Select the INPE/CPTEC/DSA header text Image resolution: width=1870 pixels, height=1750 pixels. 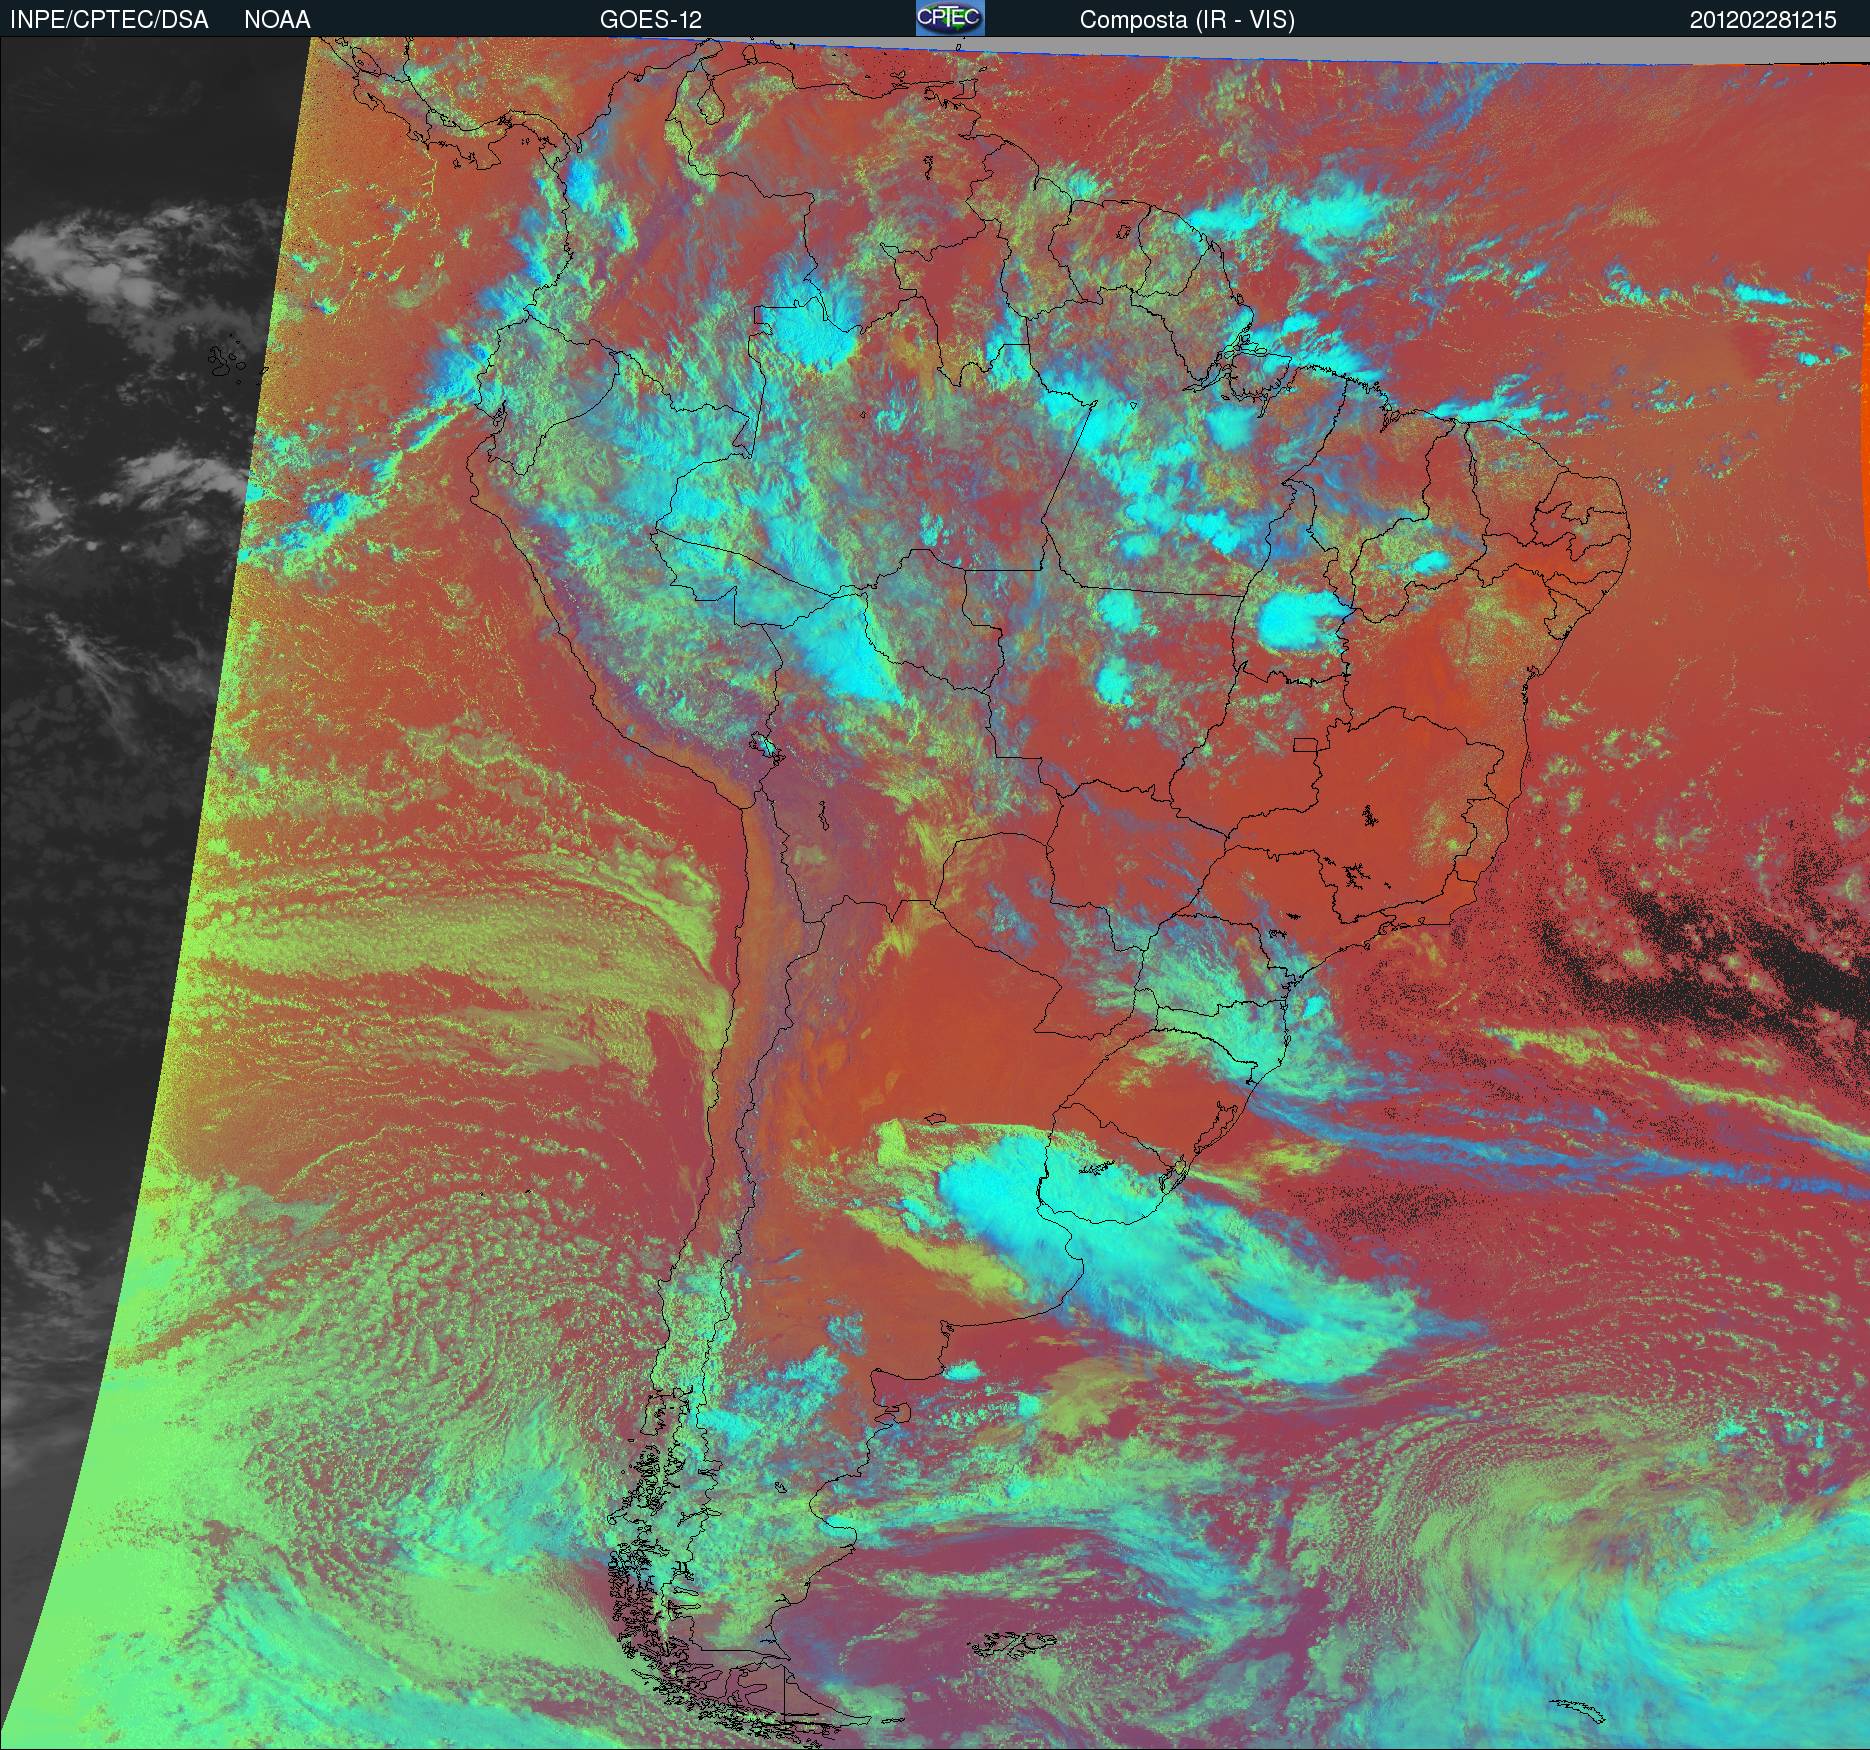109,20
